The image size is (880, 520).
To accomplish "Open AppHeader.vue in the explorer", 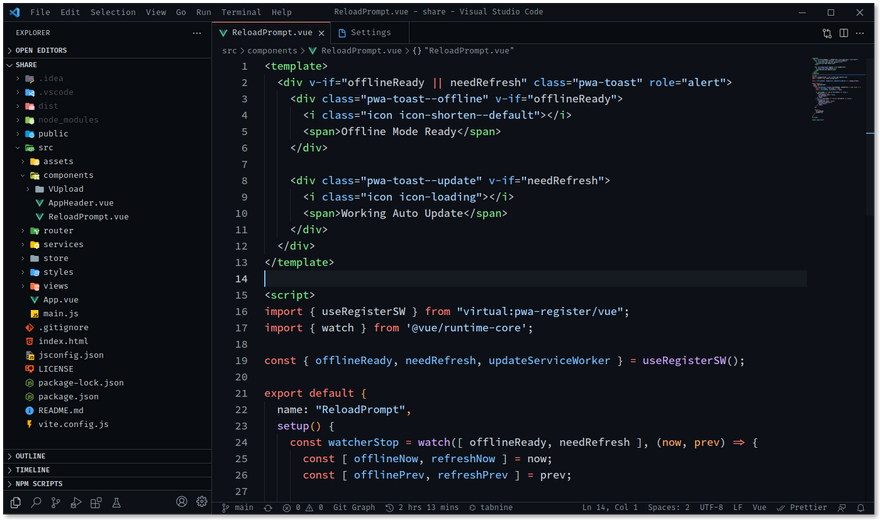I will pos(80,203).
